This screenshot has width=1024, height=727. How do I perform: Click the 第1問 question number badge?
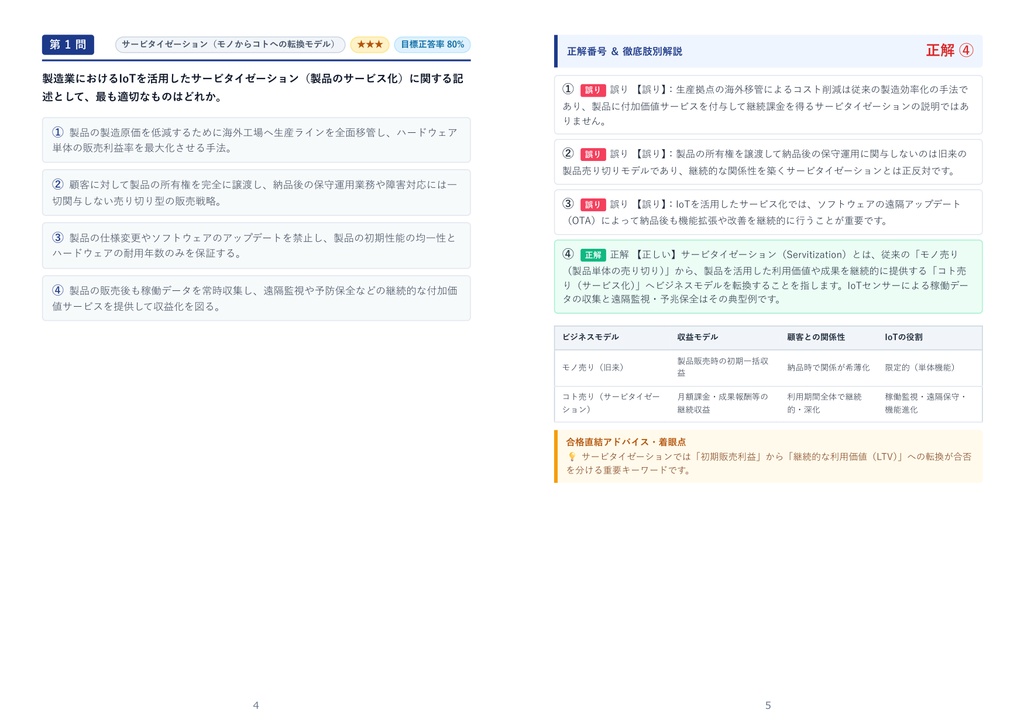click(x=68, y=44)
